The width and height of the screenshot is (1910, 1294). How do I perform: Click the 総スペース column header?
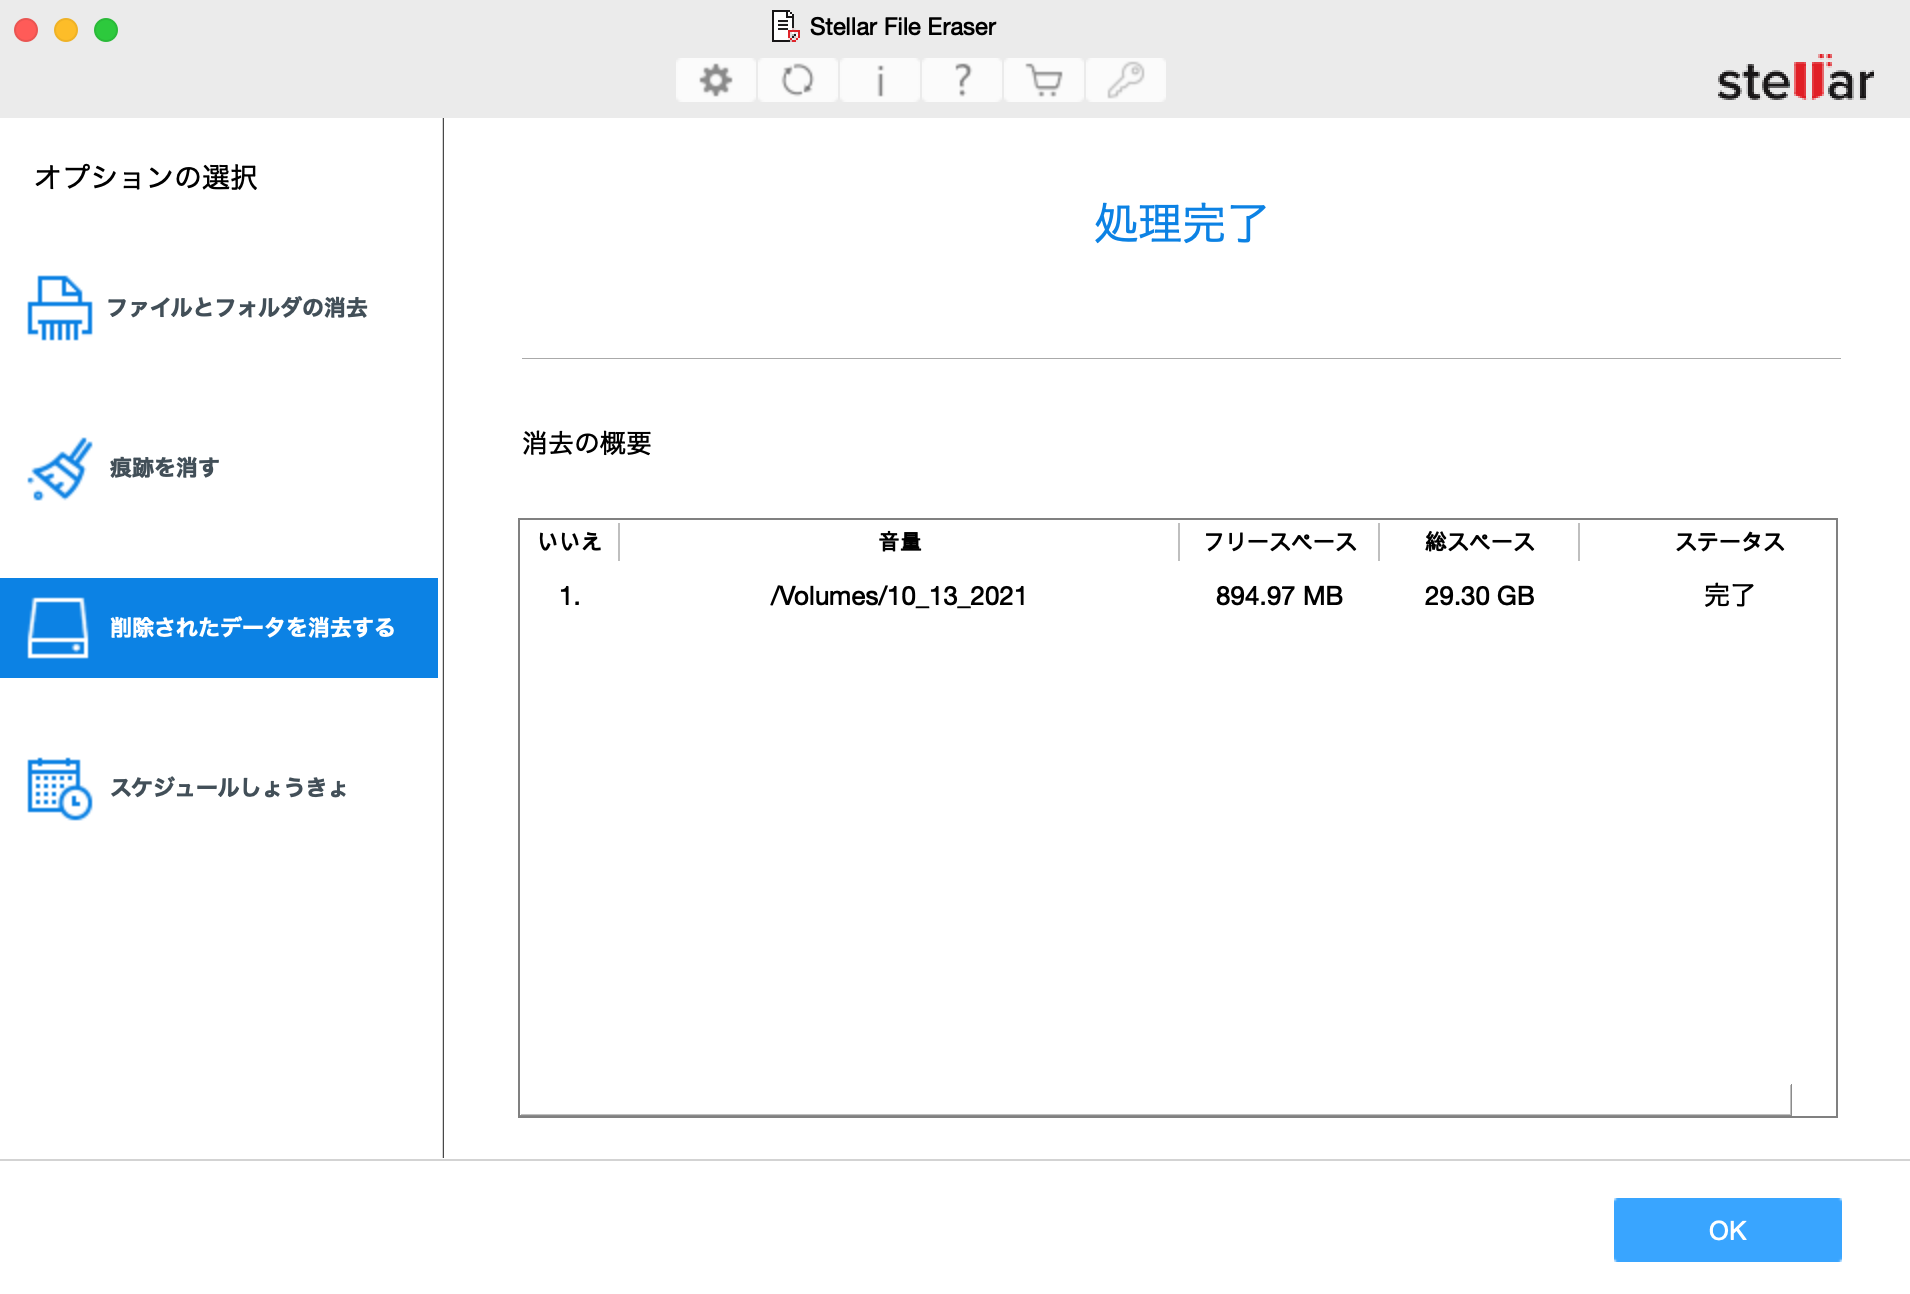coord(1479,542)
